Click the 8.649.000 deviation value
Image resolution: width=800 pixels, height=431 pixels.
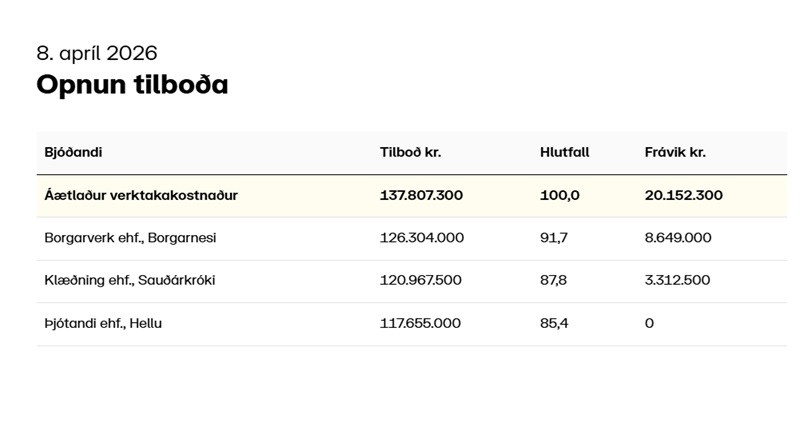pyautogui.click(x=678, y=238)
